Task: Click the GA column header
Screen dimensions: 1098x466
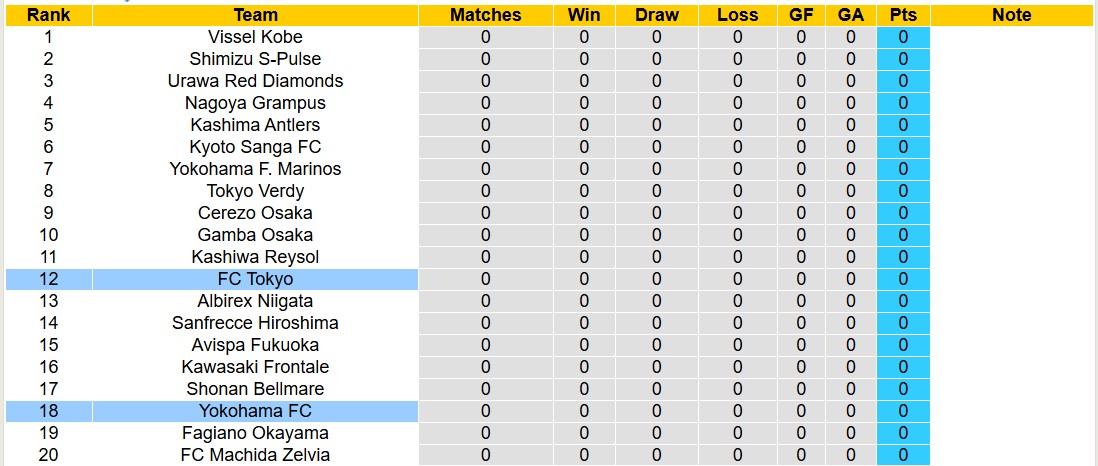Action: 851,15
